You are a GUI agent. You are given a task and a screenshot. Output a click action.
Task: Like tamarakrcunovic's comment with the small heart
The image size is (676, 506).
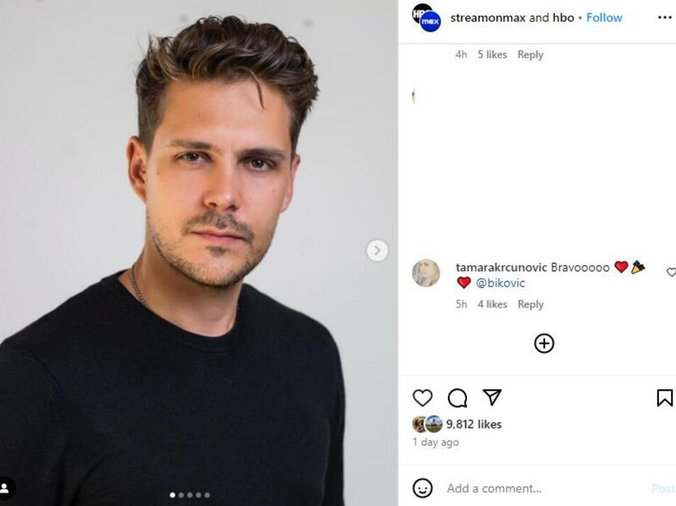pyautogui.click(x=671, y=272)
